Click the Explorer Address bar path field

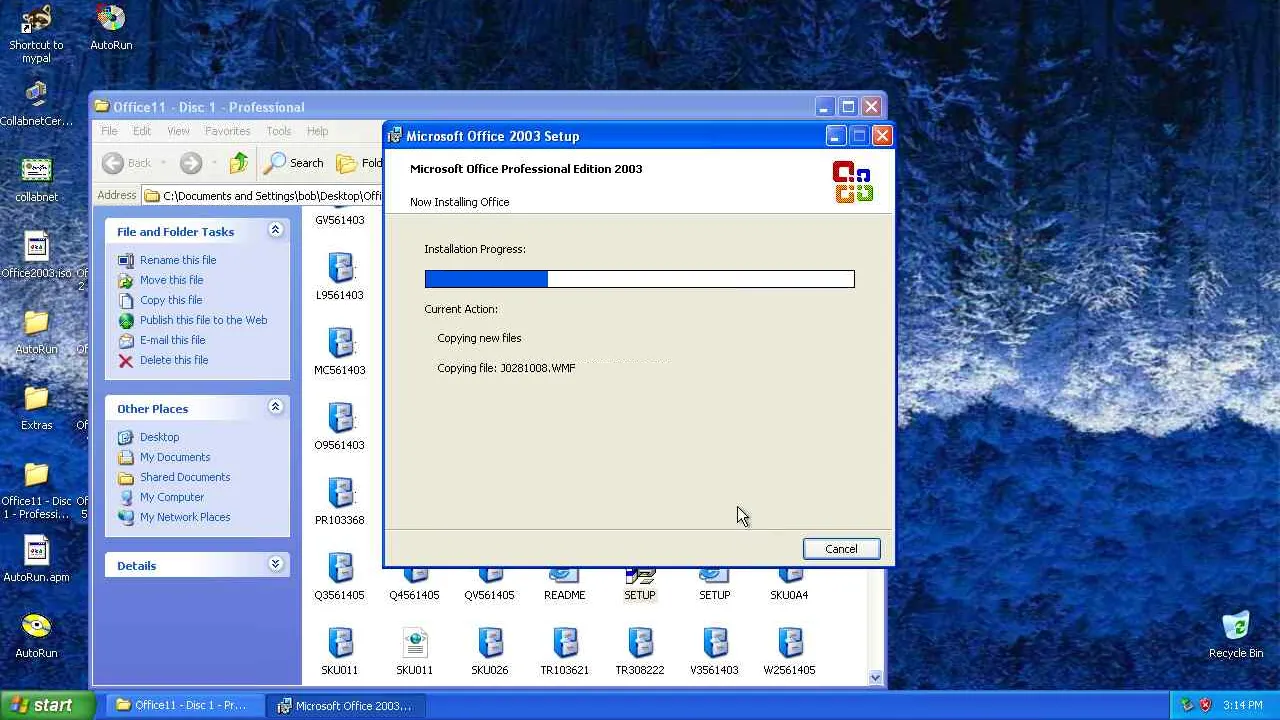coord(262,195)
